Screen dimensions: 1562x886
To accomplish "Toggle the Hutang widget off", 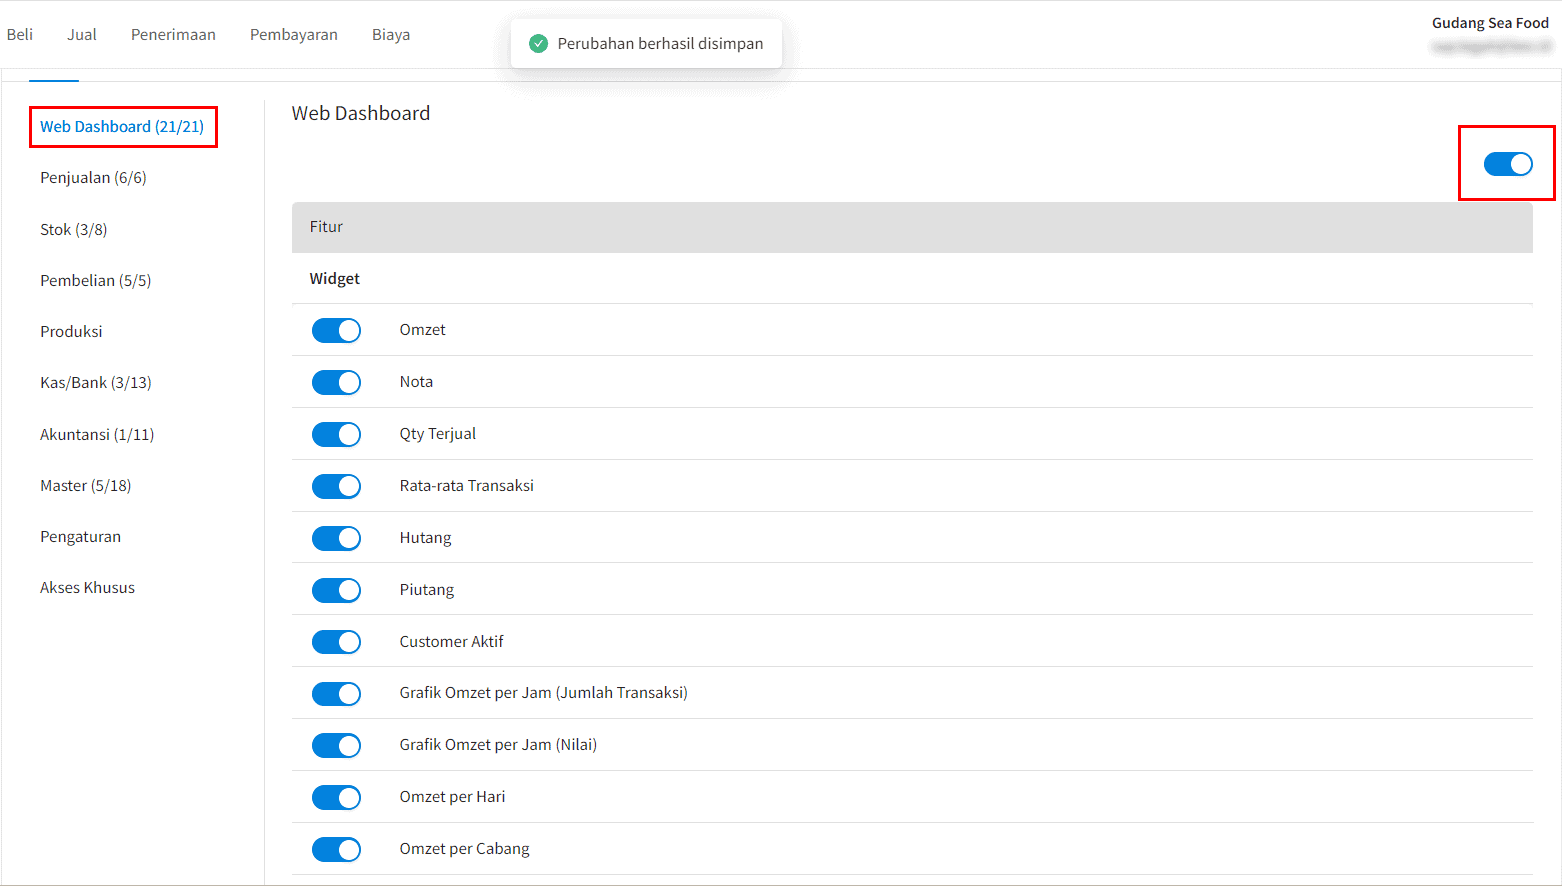I will point(336,538).
